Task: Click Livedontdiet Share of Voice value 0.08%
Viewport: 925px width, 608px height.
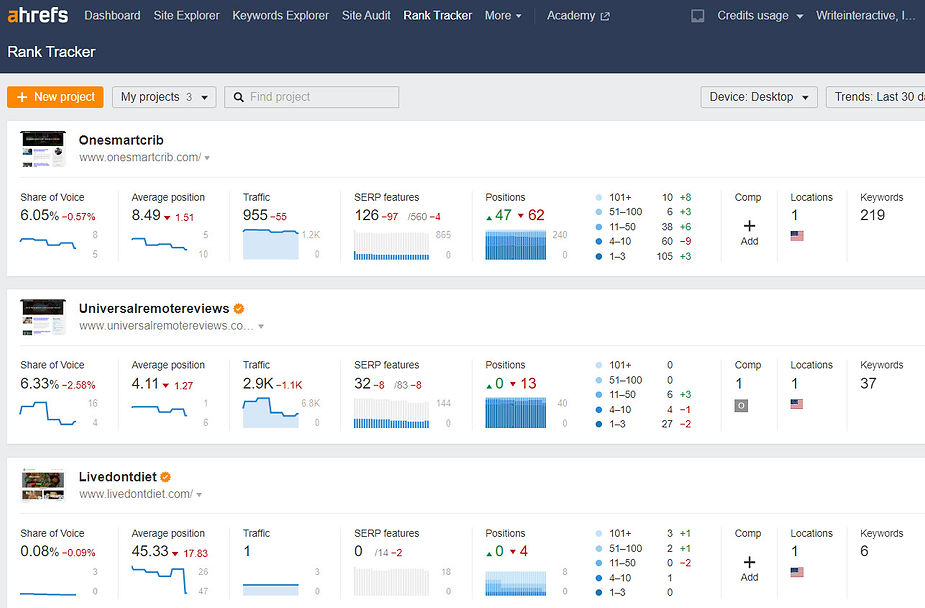Action: pos(40,551)
